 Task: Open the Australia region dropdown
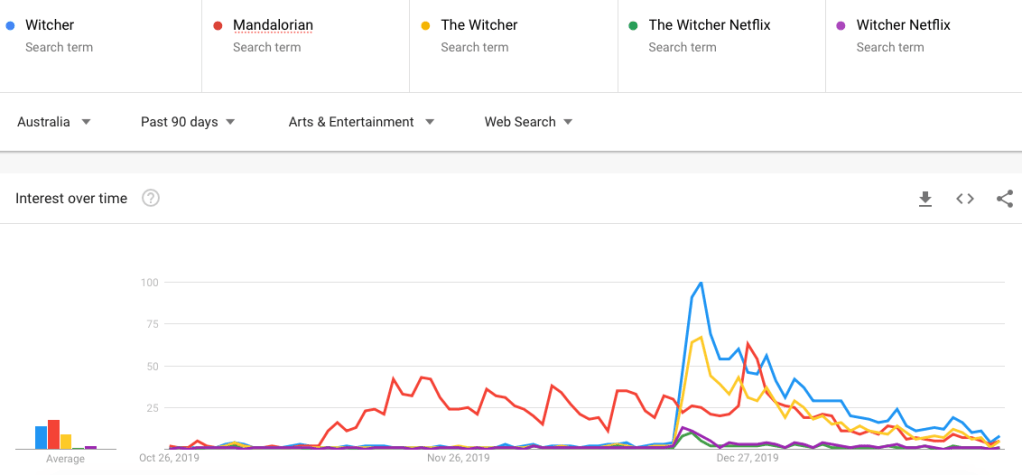pyautogui.click(x=54, y=122)
